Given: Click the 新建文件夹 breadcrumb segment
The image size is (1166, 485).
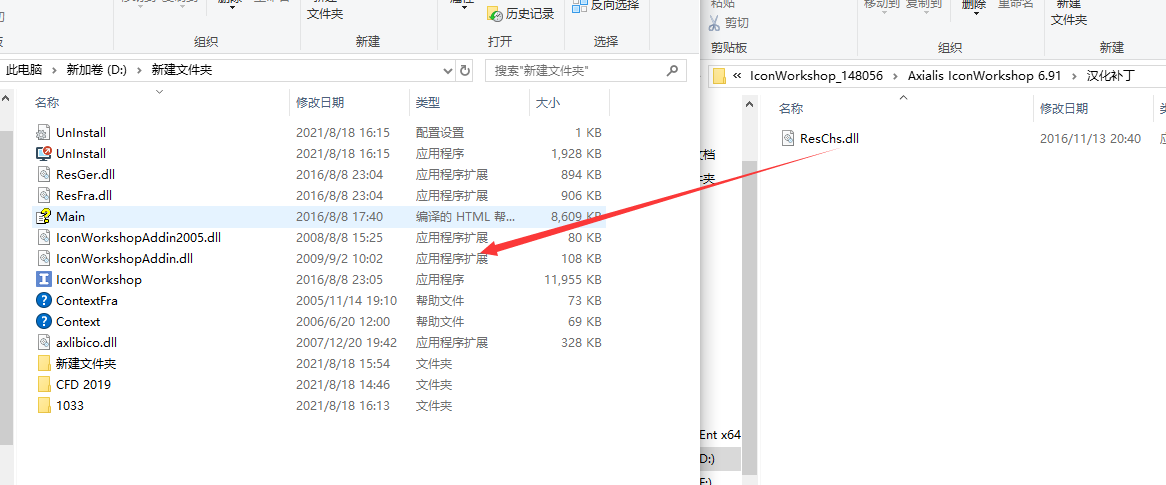Looking at the screenshot, I should click(181, 71).
